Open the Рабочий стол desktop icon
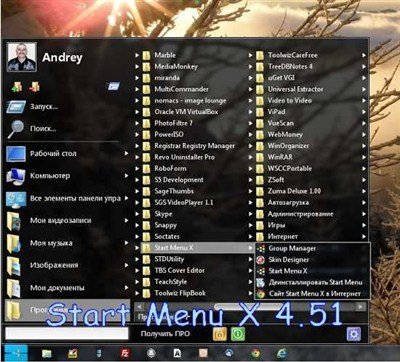400x362 pixels. point(16,154)
